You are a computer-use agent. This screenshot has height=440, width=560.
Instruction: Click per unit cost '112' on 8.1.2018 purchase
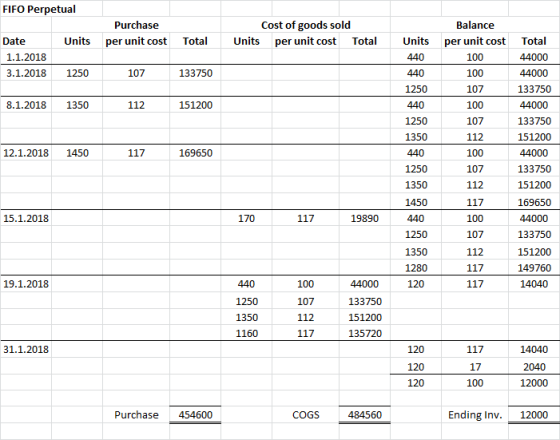136,105
